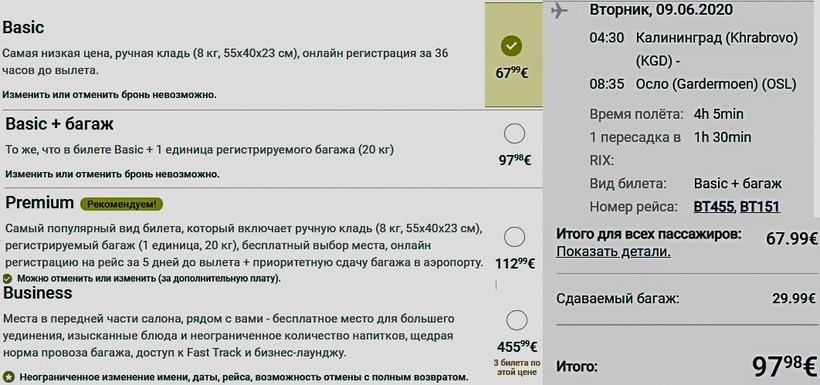Open flight number BT455 details
Image resolution: width=820 pixels, height=385 pixels.
pyautogui.click(x=713, y=207)
